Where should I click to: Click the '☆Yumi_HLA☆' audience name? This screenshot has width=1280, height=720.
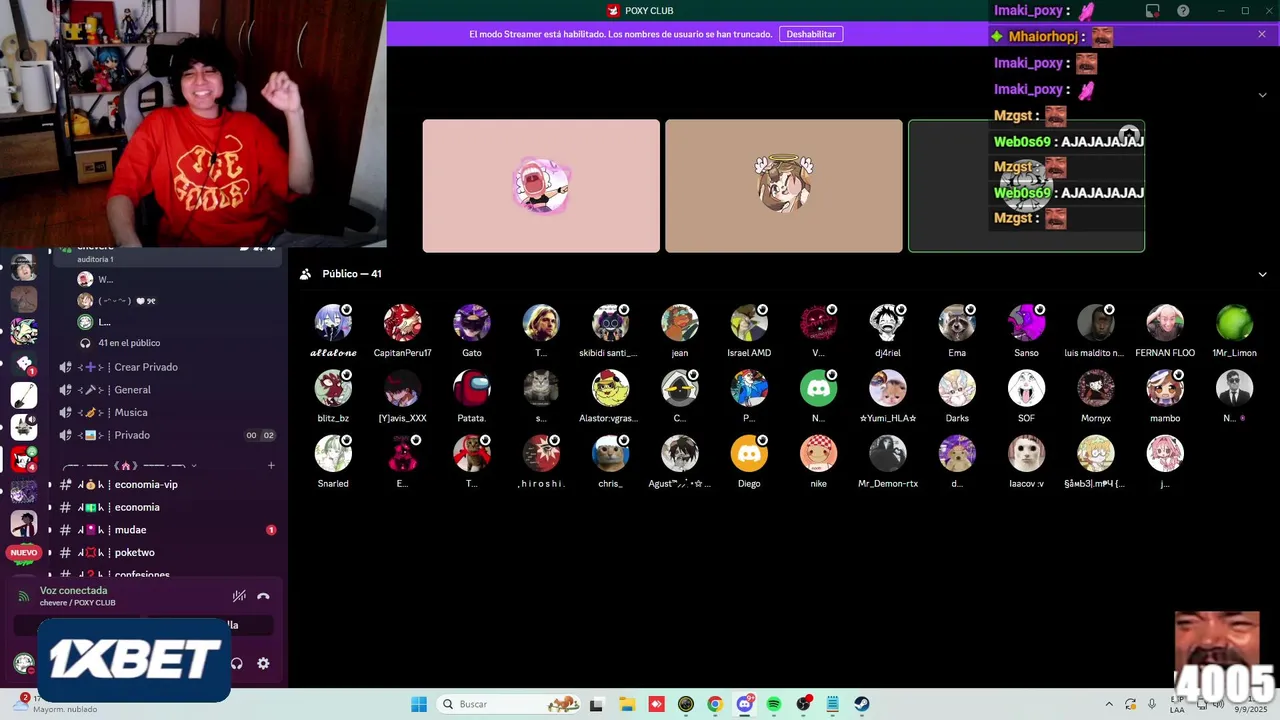click(x=888, y=418)
